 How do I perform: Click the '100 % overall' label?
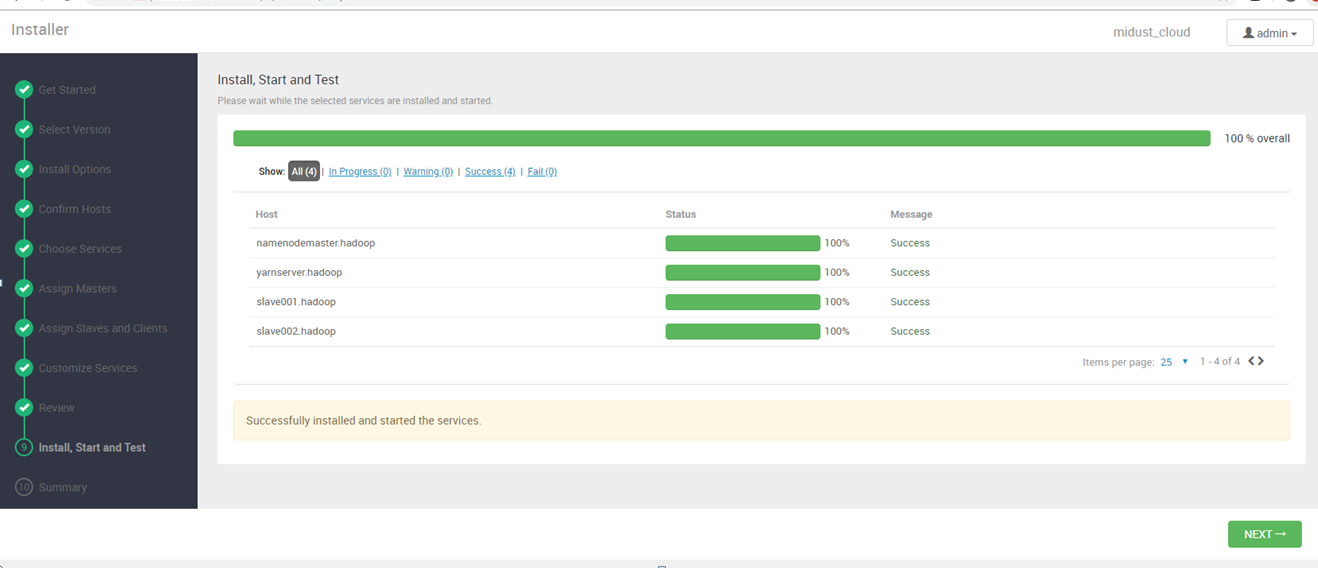1257,139
